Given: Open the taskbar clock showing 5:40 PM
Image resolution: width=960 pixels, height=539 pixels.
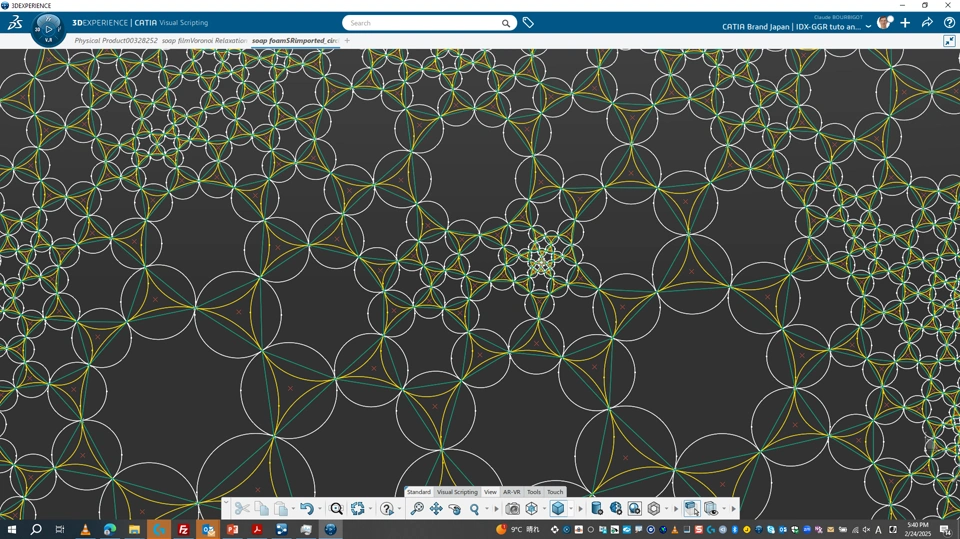Looking at the screenshot, I should pos(917,529).
